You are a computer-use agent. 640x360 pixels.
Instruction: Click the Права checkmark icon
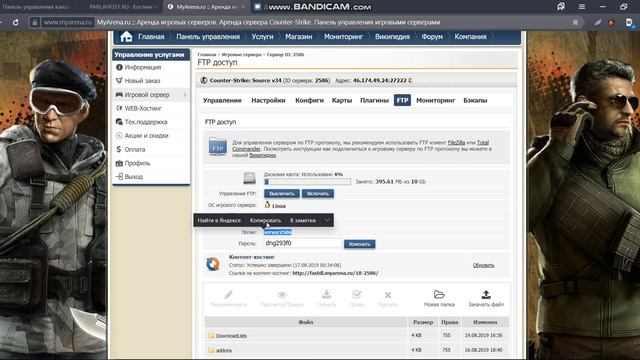[x=357, y=294]
